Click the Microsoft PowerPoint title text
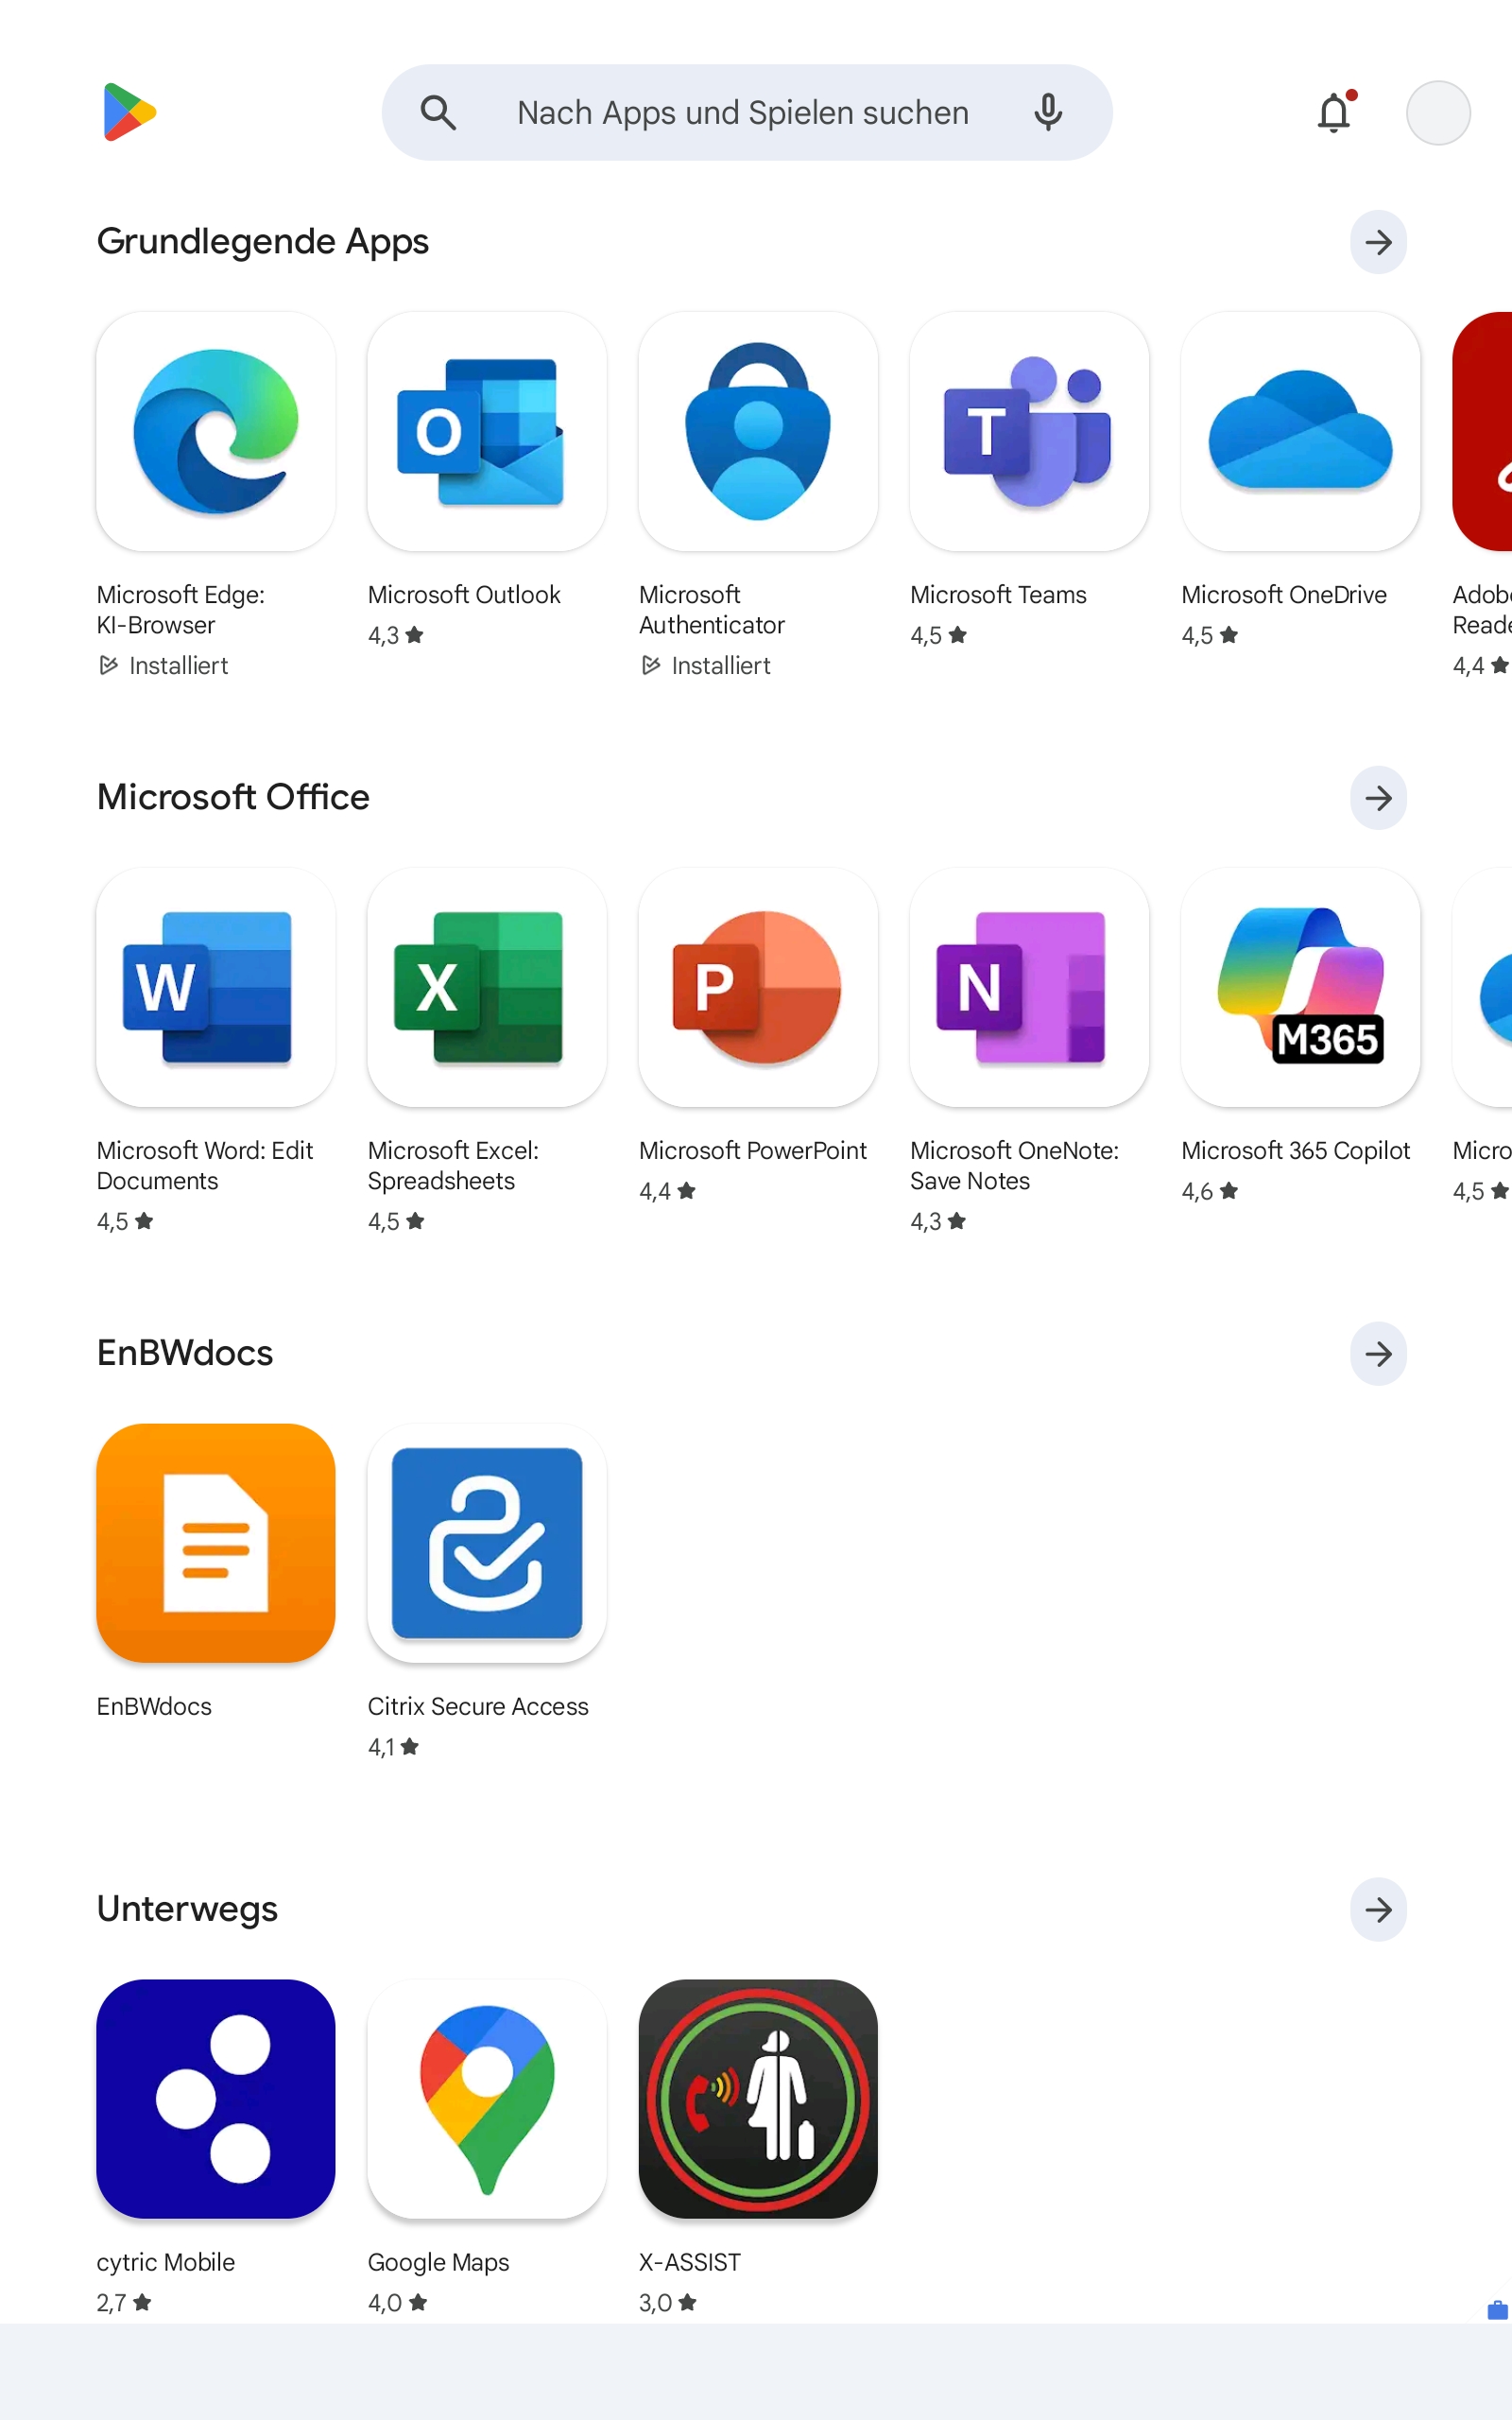Screen dimensions: 1512x2420 (753, 1151)
